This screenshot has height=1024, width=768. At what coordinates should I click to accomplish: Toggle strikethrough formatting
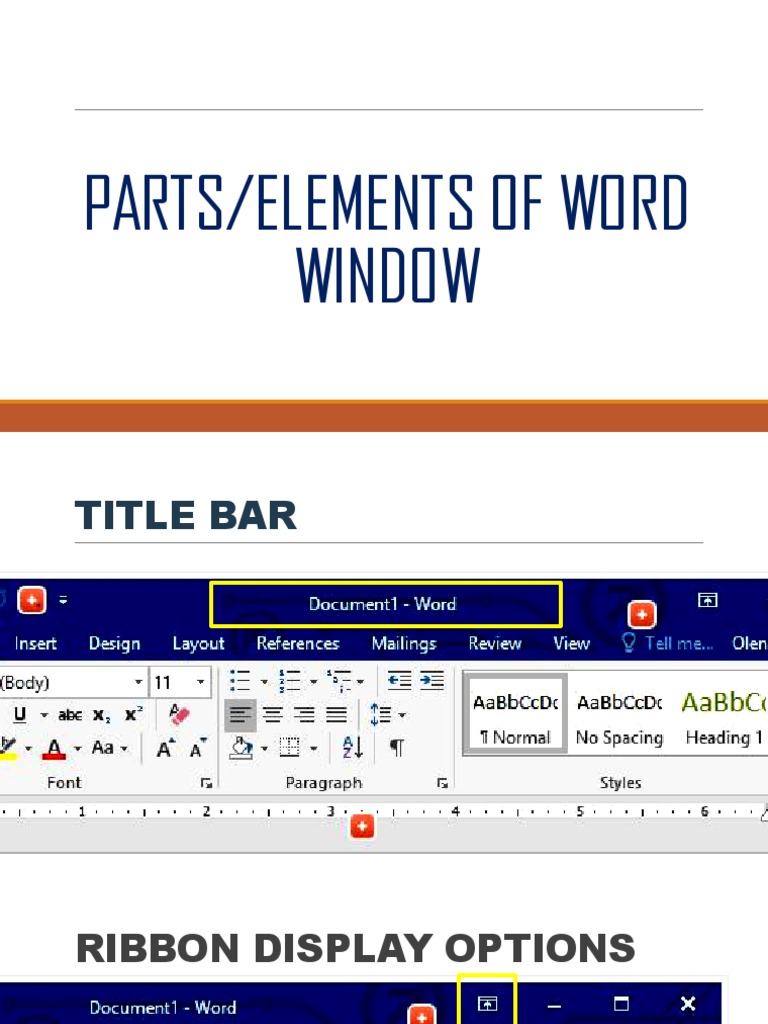click(x=70, y=716)
